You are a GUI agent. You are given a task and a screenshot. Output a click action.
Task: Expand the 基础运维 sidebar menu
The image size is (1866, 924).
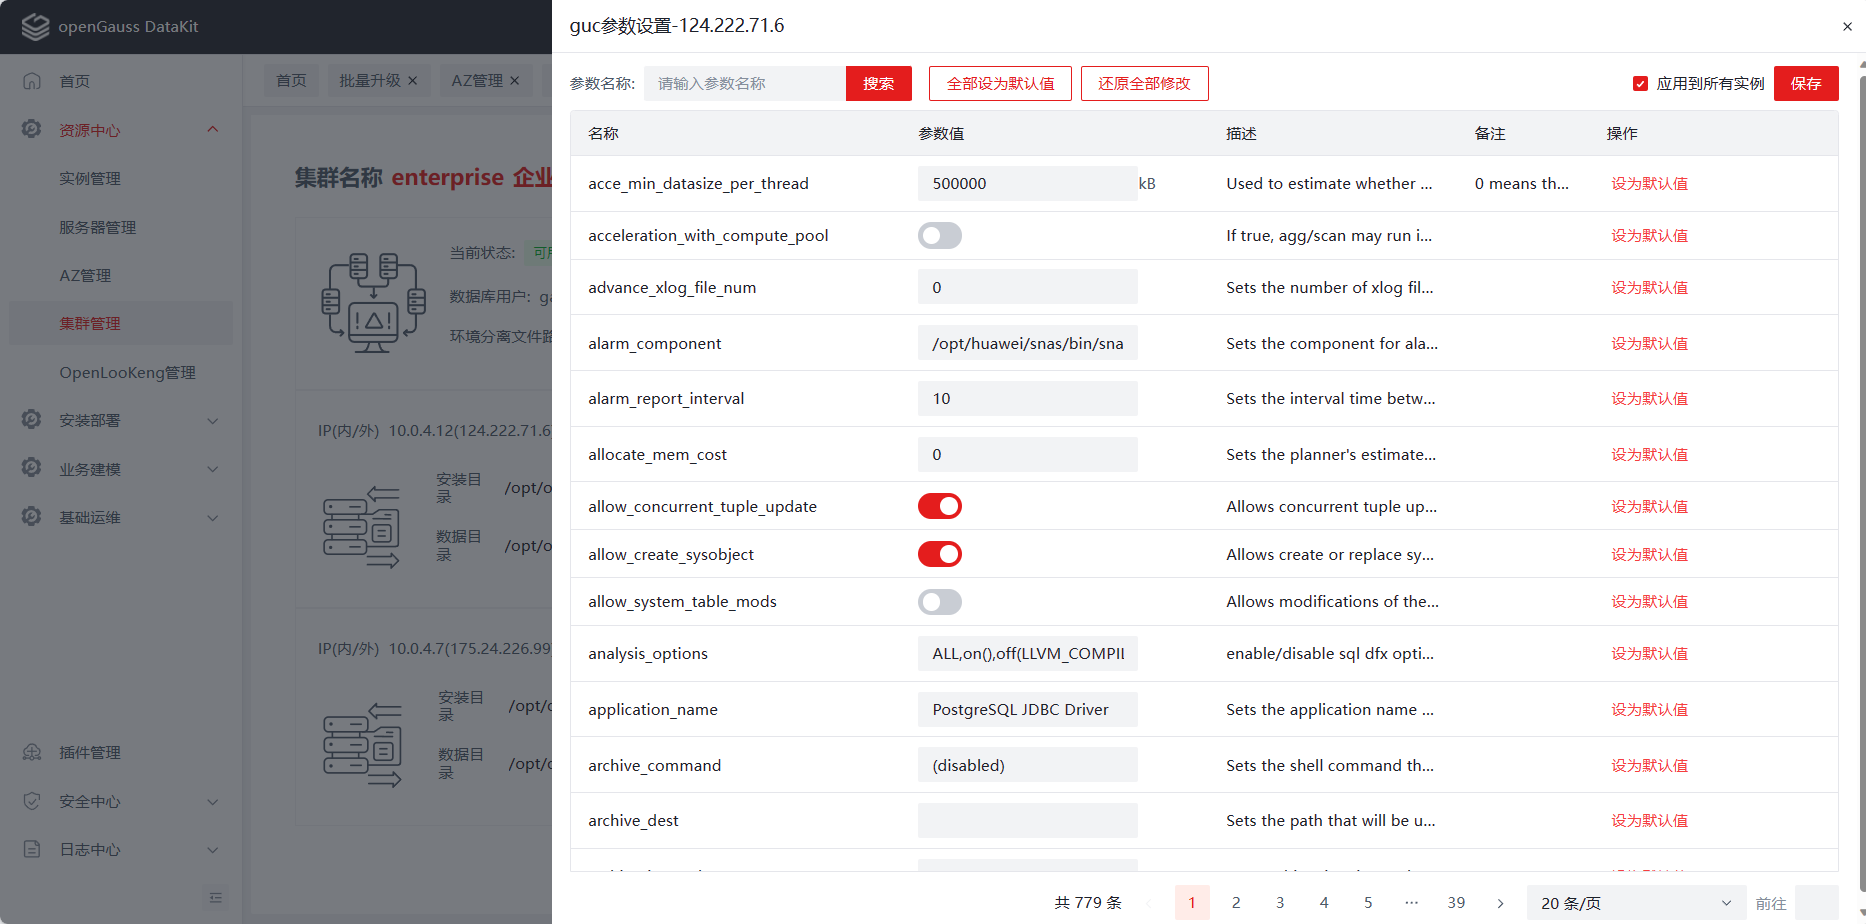[120, 517]
